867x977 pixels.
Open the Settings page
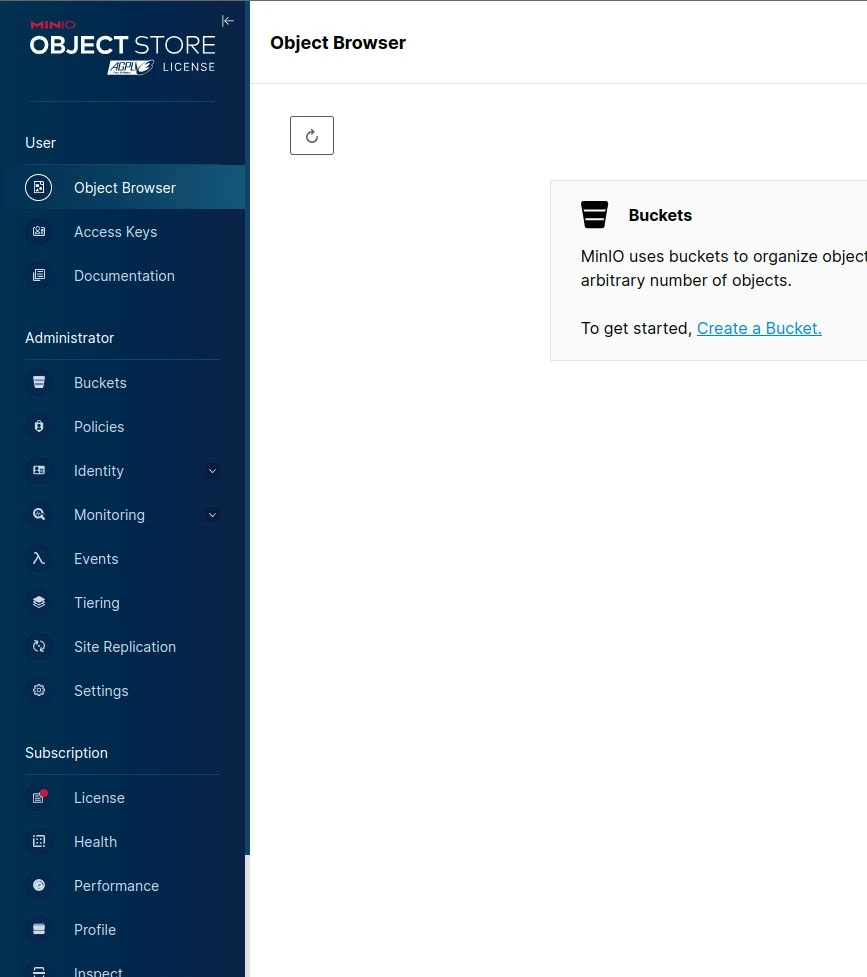(122, 690)
